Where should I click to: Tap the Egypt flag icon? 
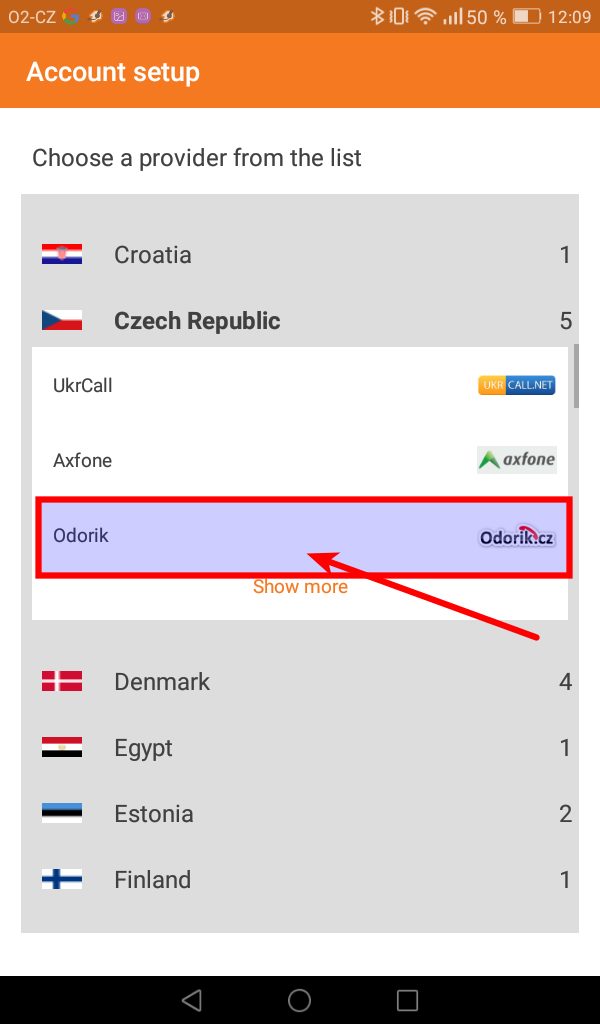click(x=62, y=748)
